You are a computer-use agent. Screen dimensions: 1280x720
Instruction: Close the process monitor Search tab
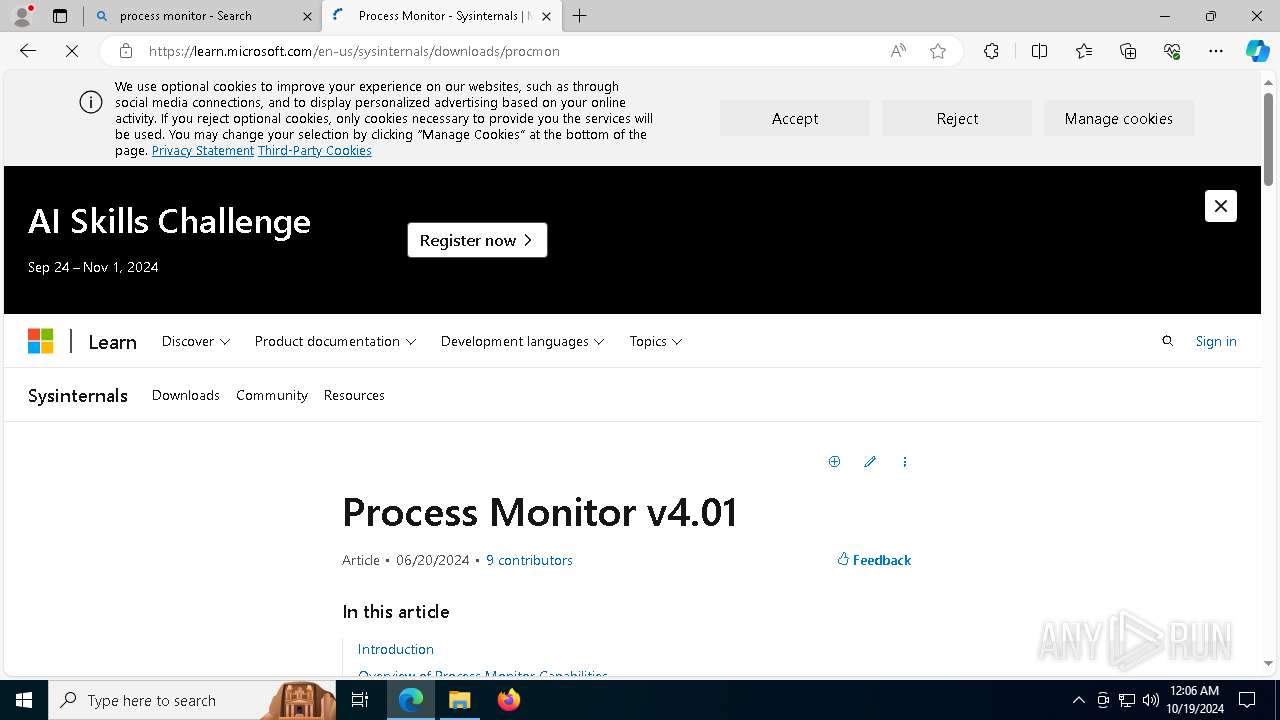coord(307,16)
